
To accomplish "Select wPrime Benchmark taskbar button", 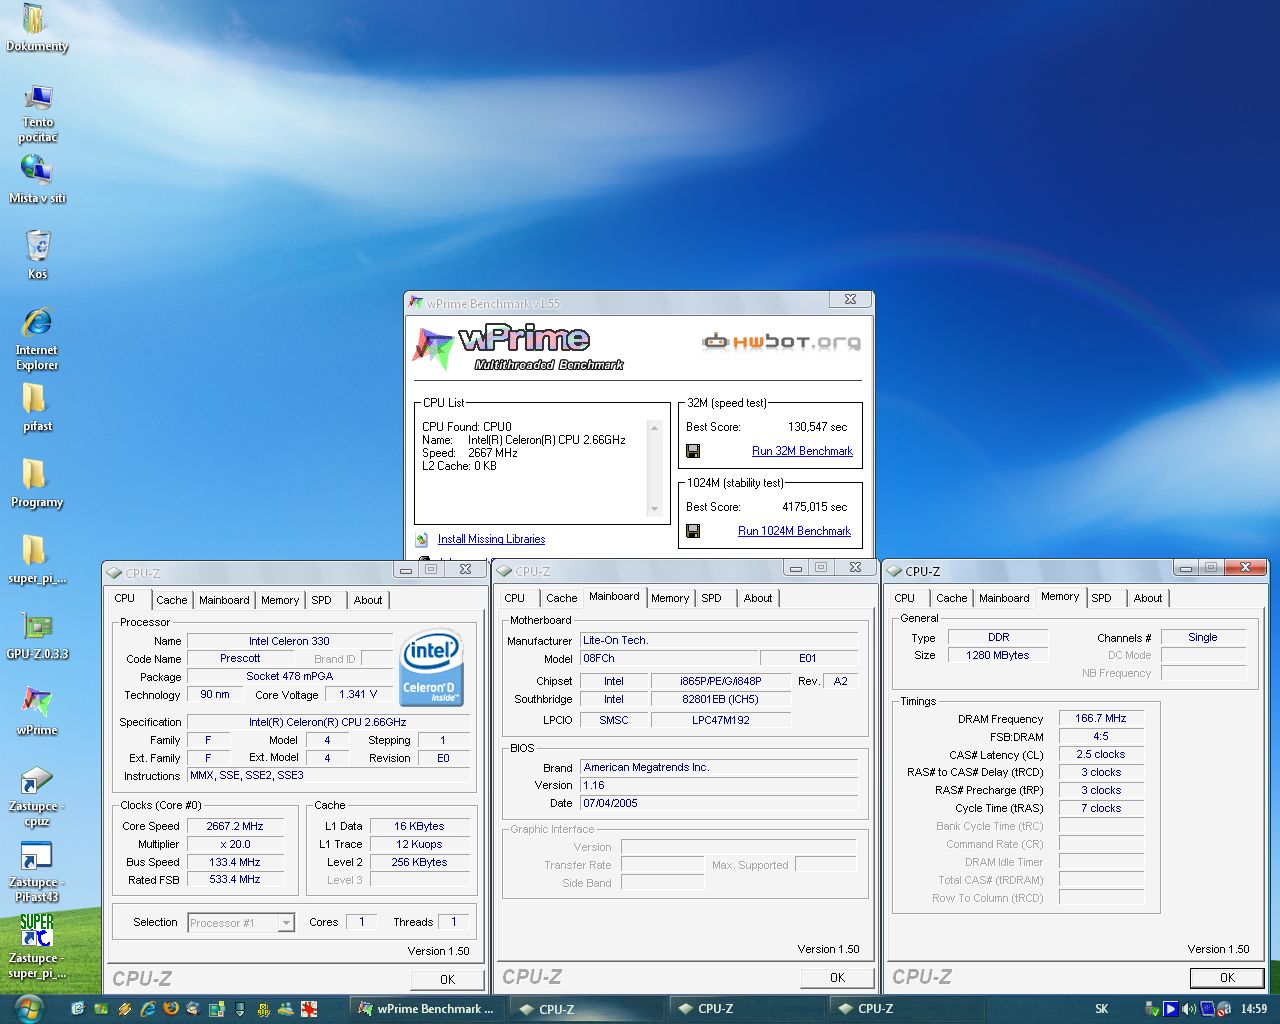I will pos(428,1009).
